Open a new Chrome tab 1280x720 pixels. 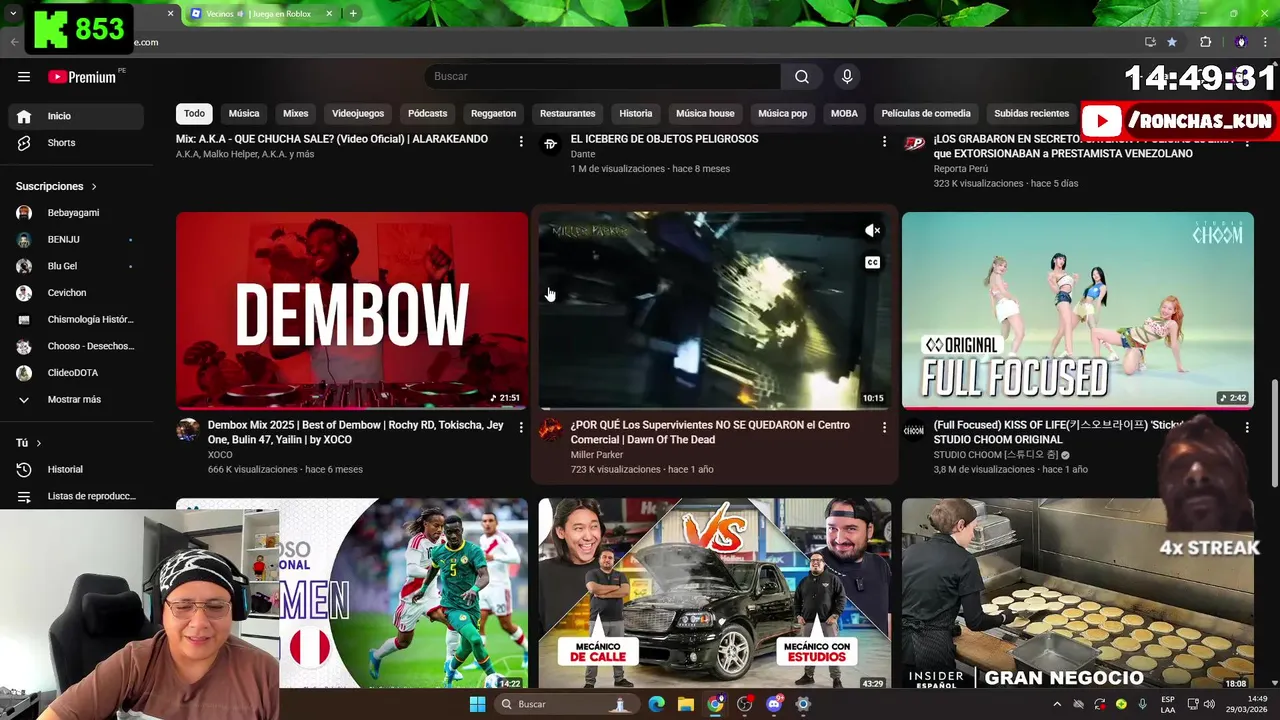[353, 14]
